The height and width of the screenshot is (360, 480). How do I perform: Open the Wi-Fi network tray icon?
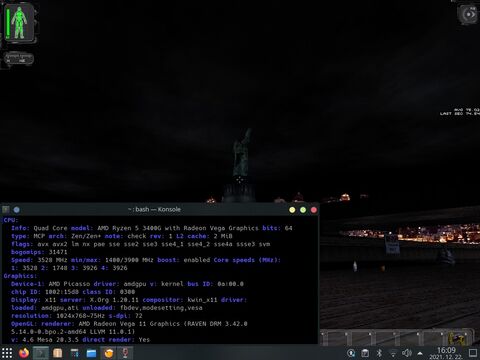pyautogui.click(x=393, y=353)
